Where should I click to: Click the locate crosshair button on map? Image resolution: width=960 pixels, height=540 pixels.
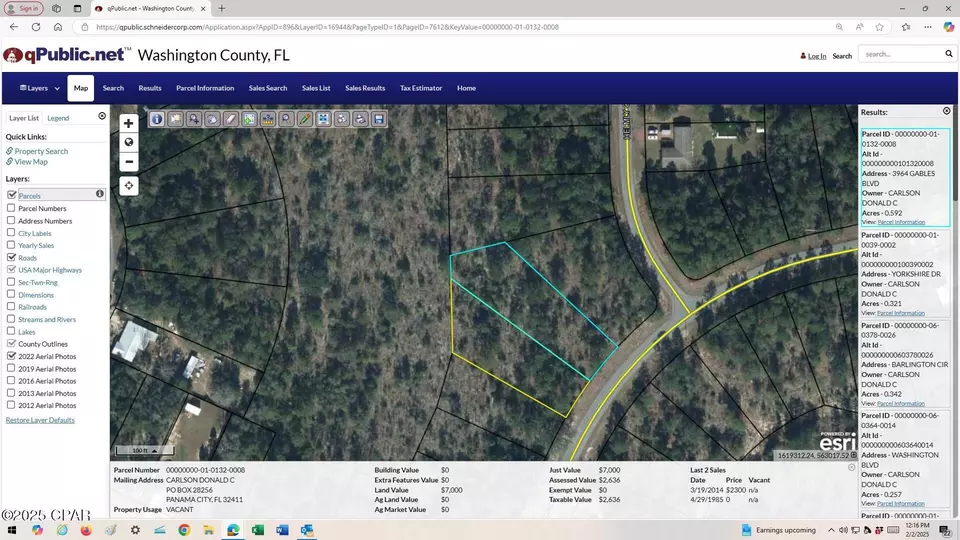coord(129,186)
